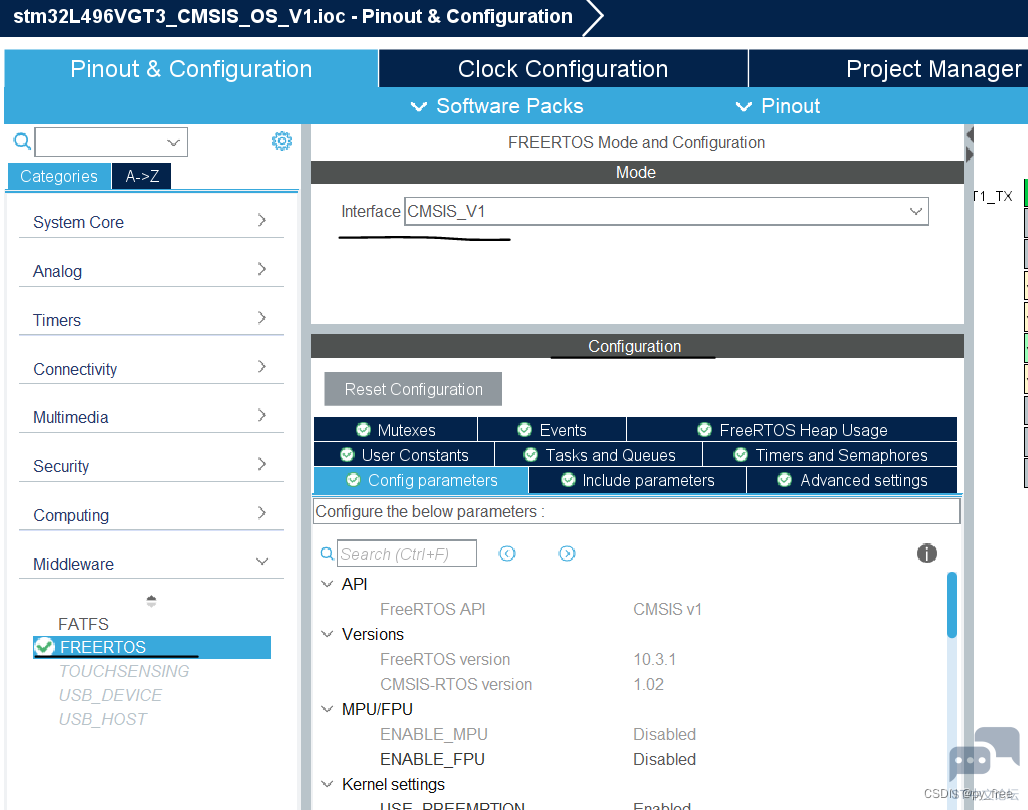Select the A->Z view tab

[142, 176]
